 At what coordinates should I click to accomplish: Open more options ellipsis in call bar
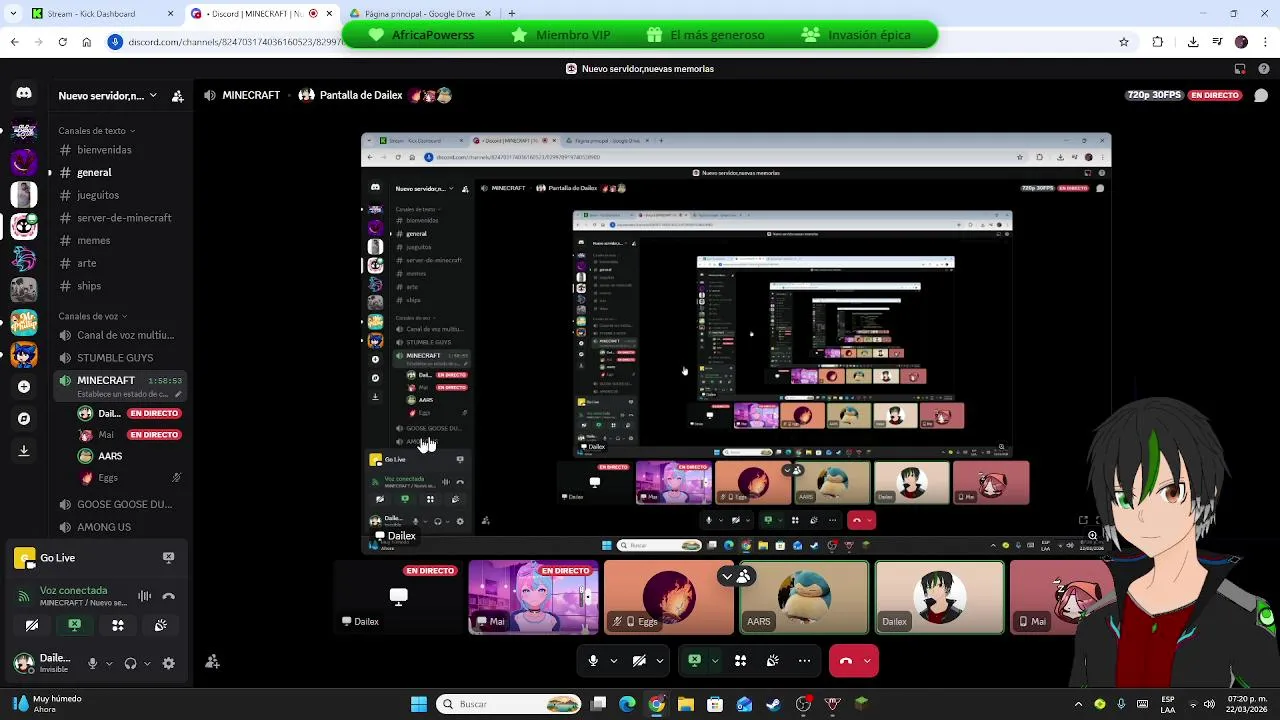[804, 661]
